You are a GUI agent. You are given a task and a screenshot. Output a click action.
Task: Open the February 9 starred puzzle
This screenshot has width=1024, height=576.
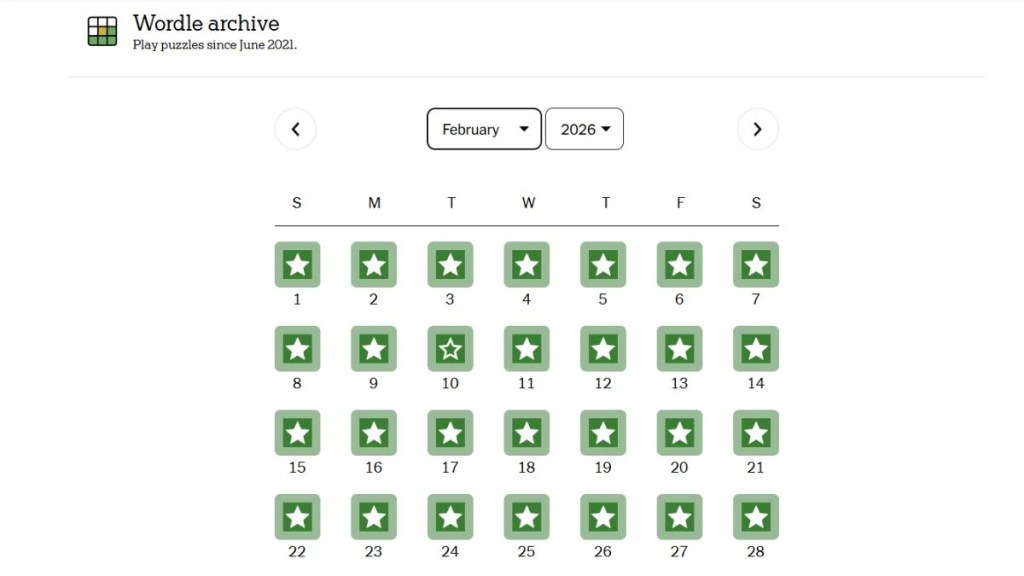pos(374,349)
